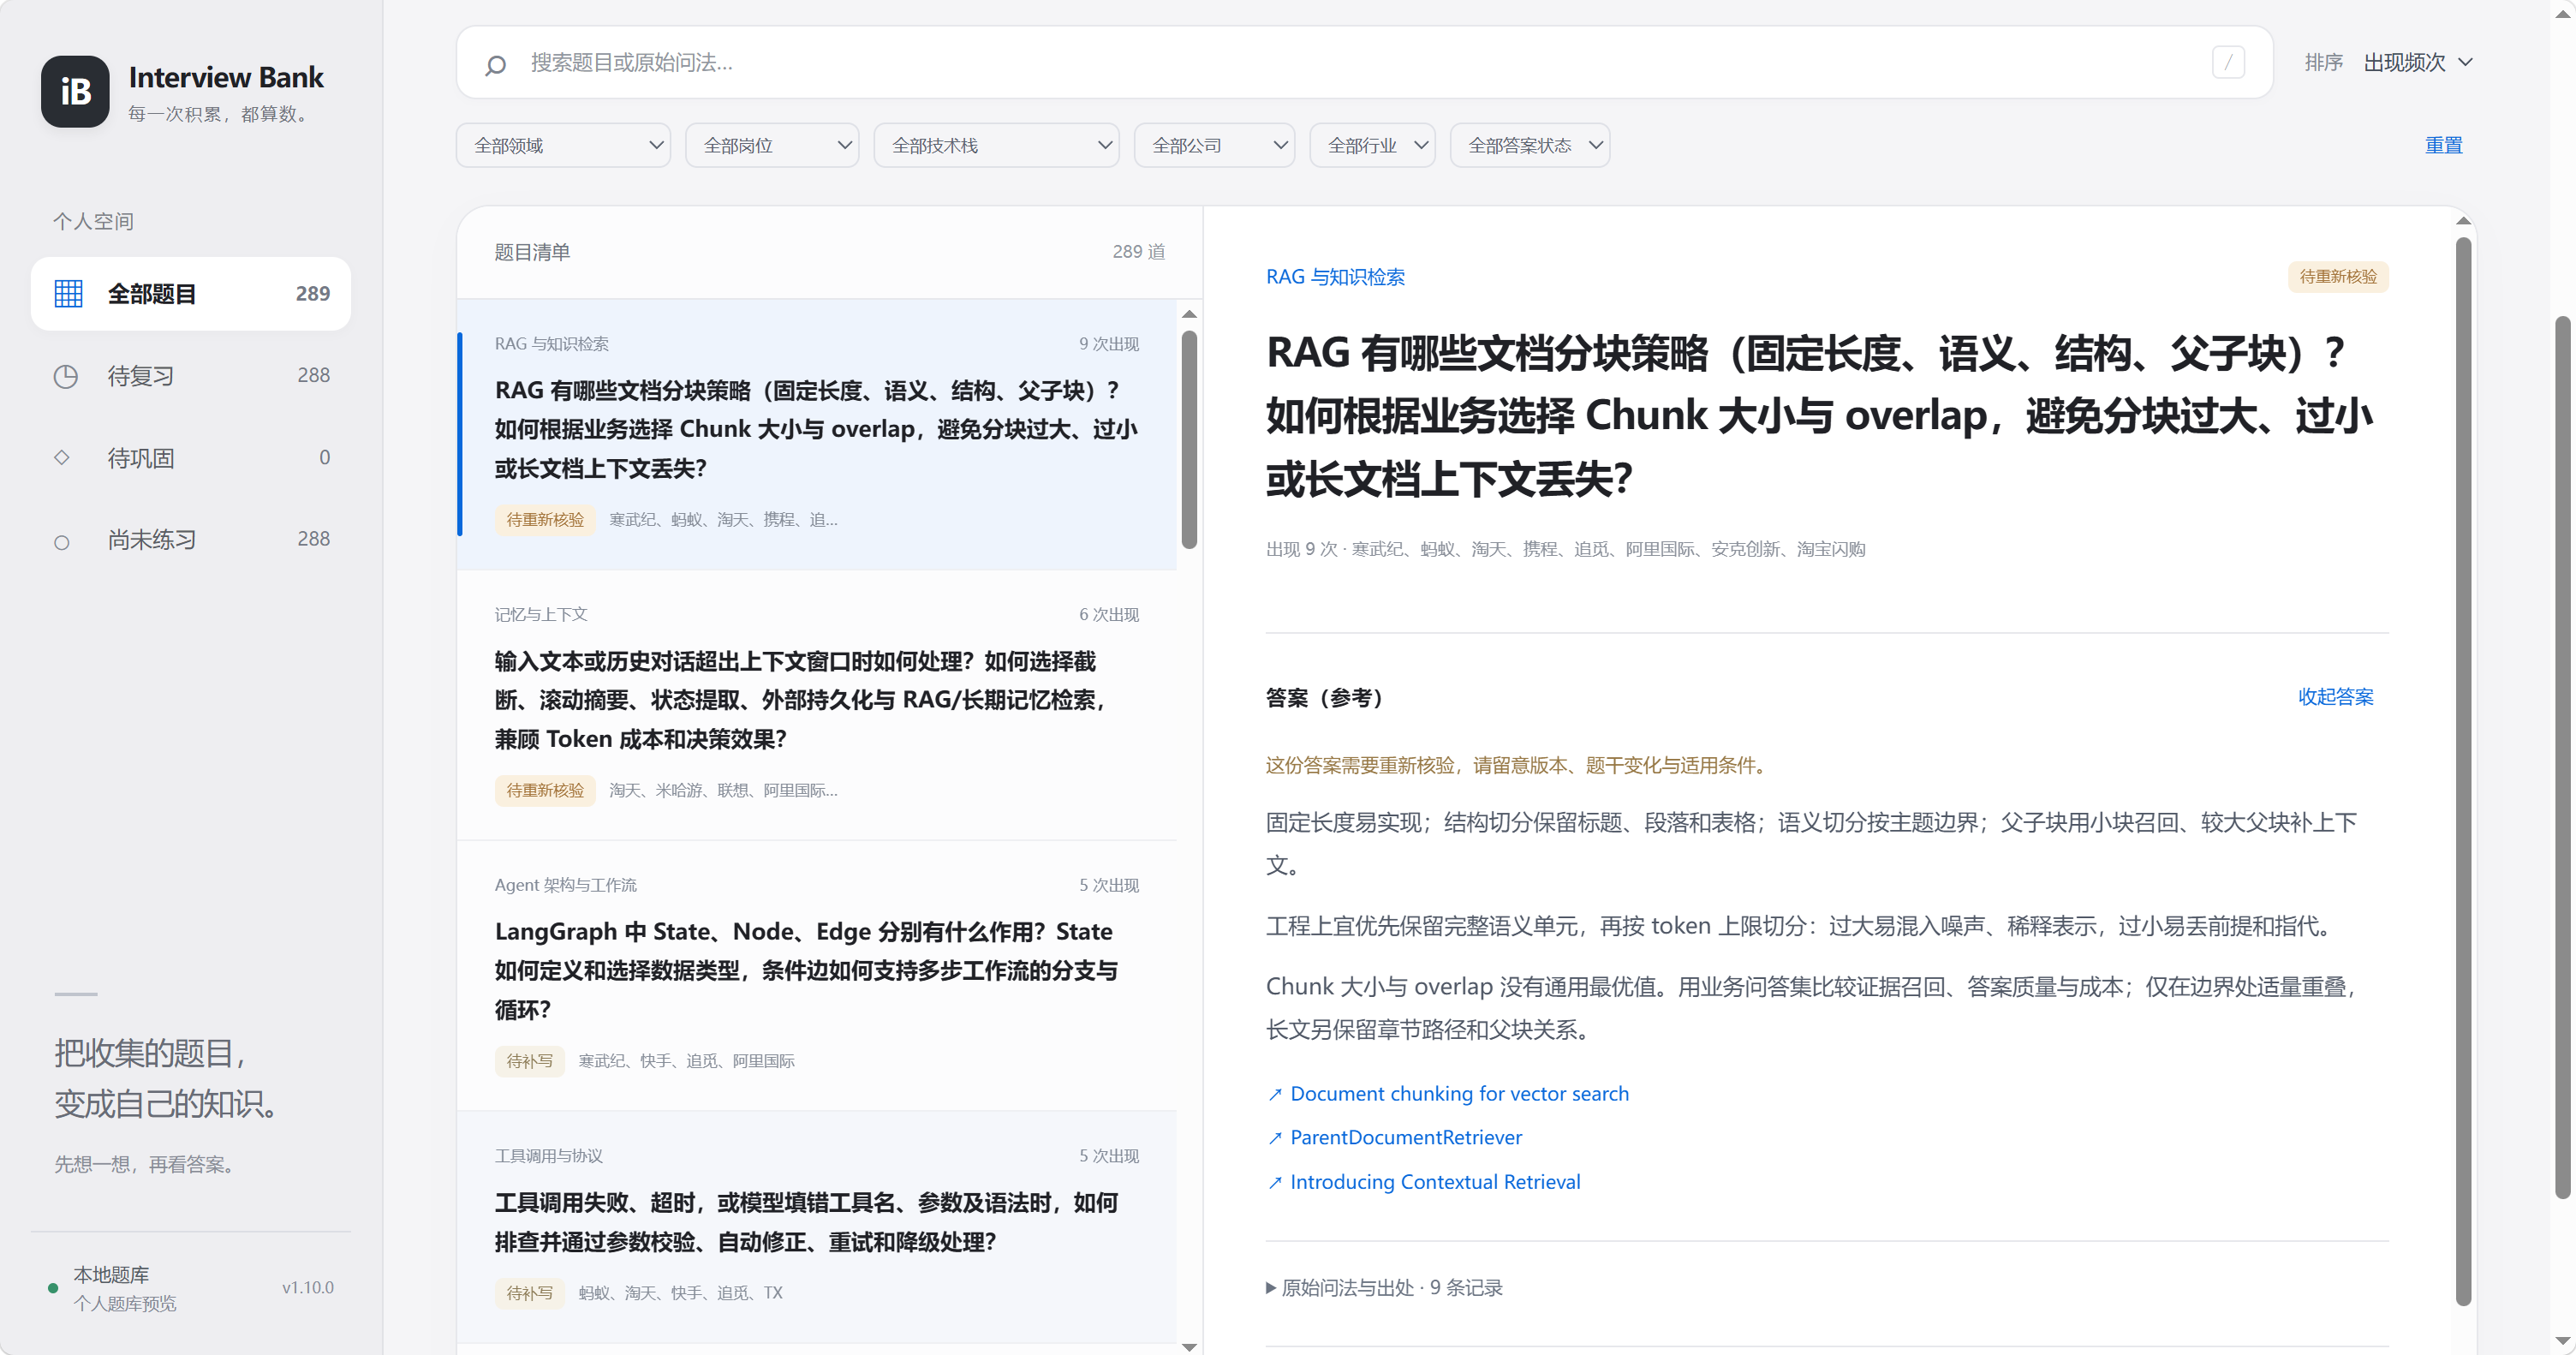Viewport: 2576px width, 1355px height.
Task: Click the arrow icon before Introducing Contextual Retrieval
Action: [1275, 1182]
